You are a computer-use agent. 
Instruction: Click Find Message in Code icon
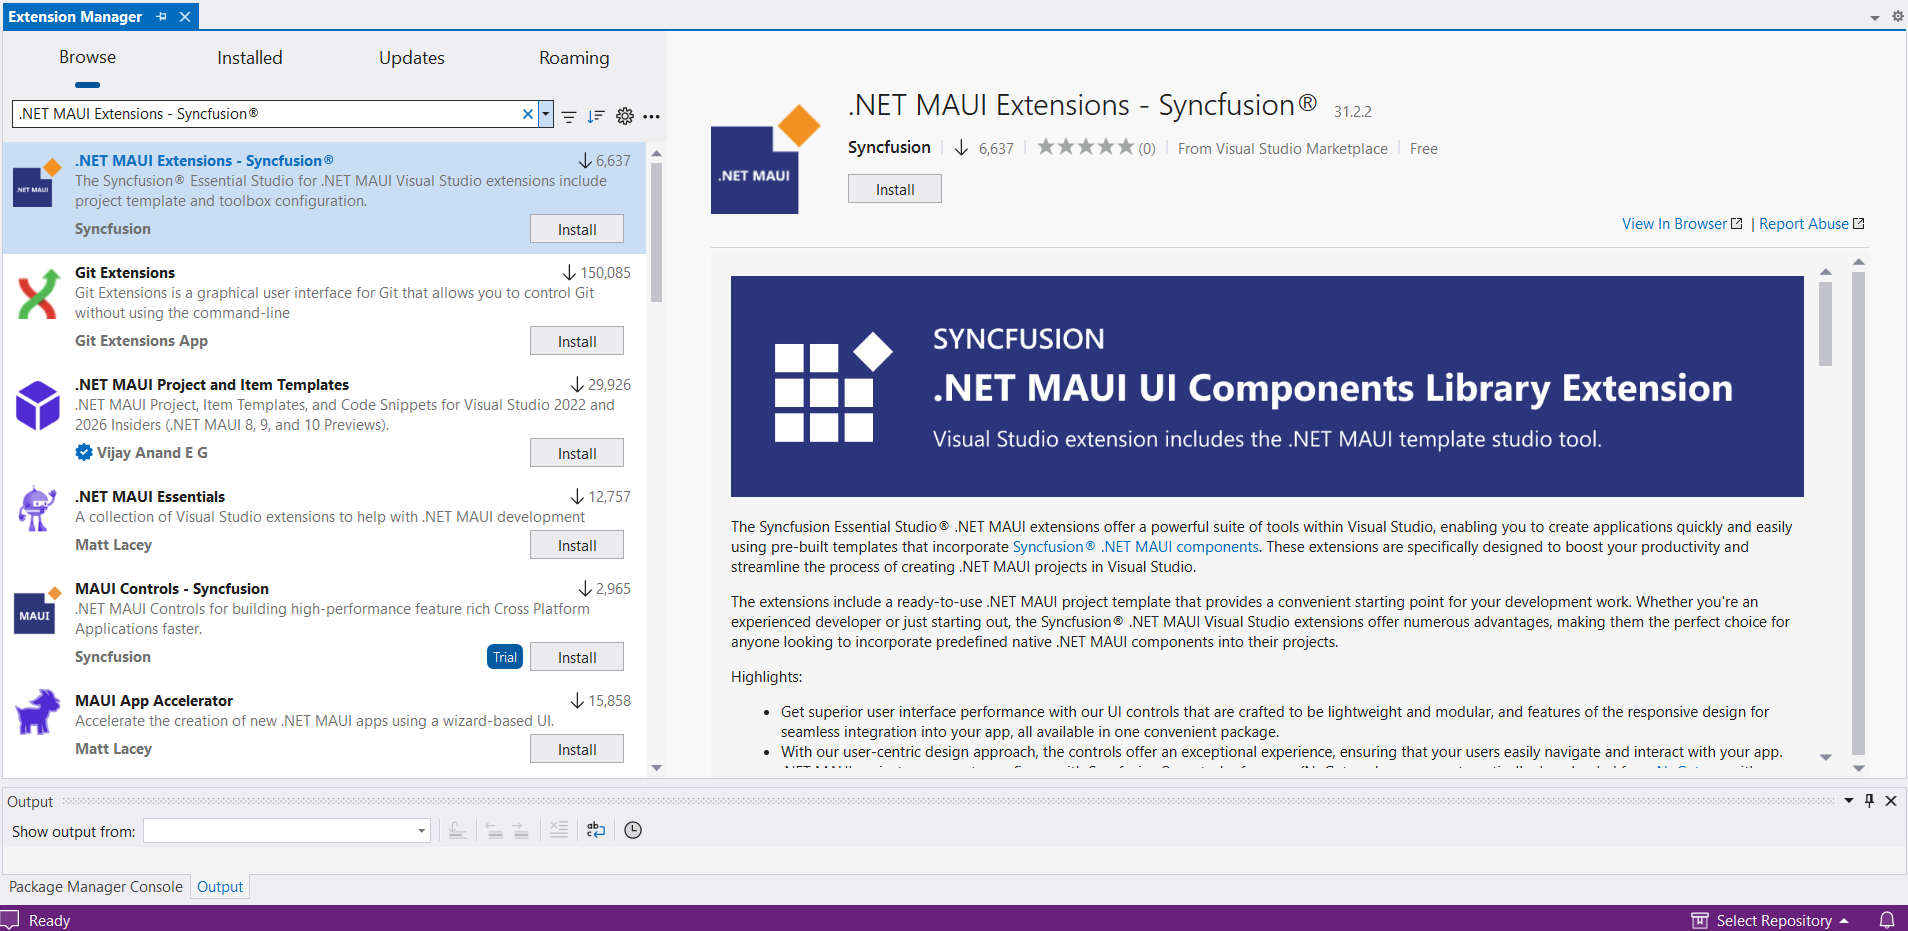tap(457, 830)
